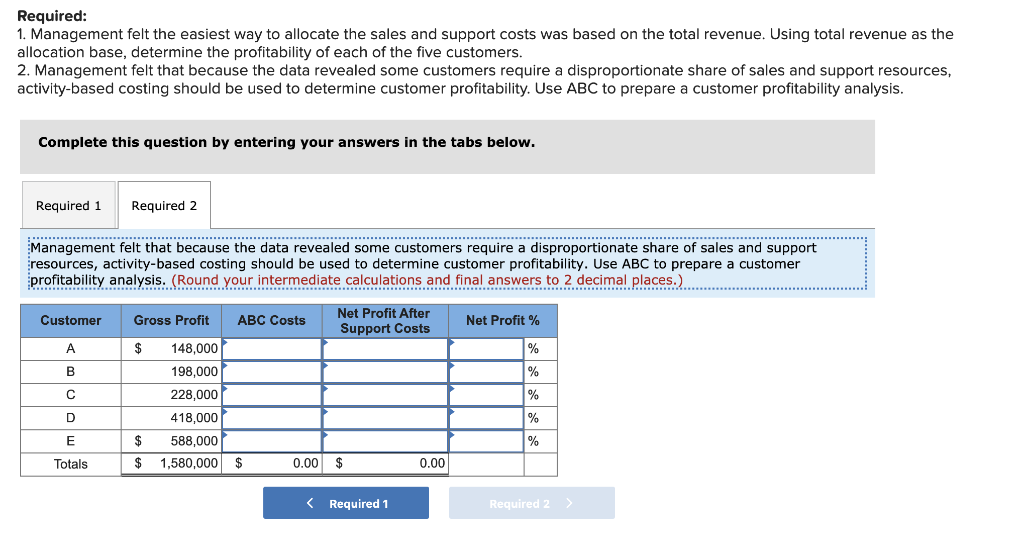Click the Net Profit After Support Costs header
Screen dimensions: 1024x550
coord(385,321)
